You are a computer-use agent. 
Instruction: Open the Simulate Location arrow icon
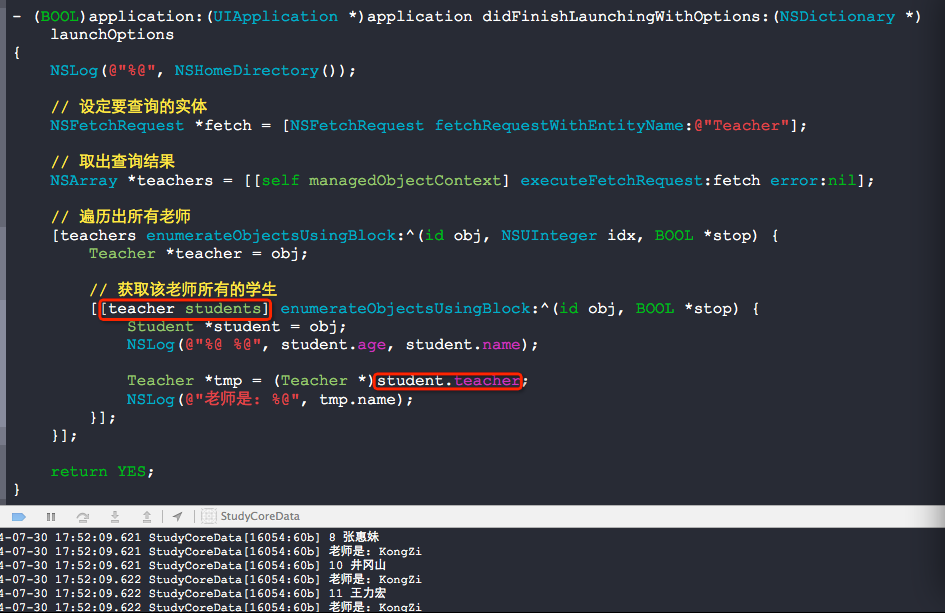pos(177,517)
